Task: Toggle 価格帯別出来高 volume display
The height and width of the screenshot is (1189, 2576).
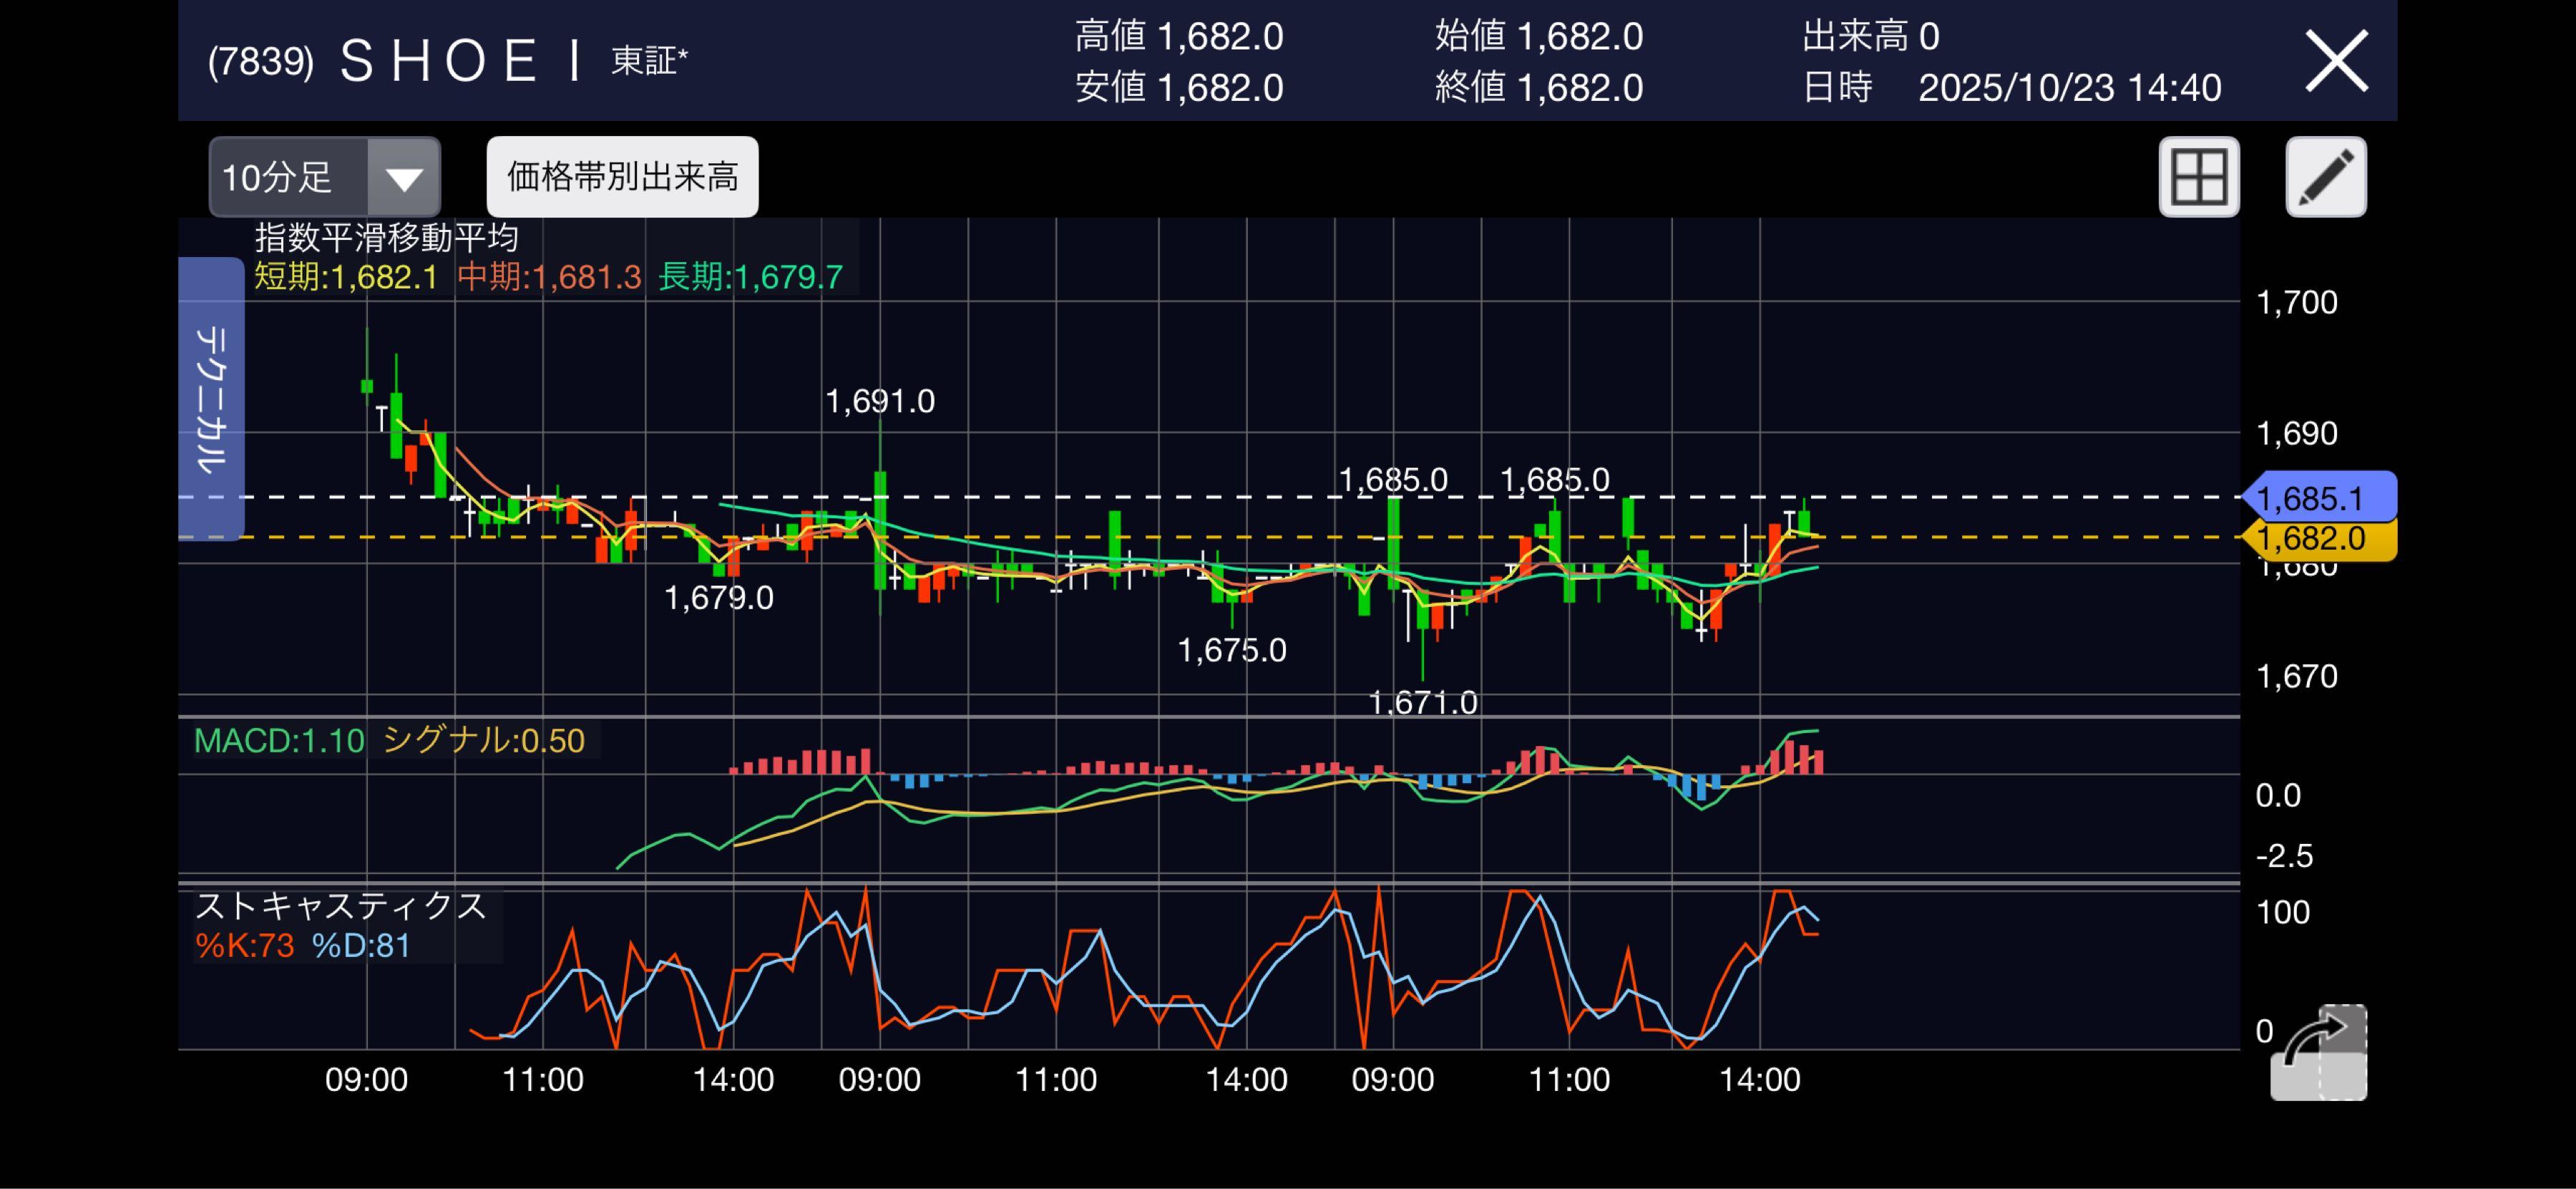Action: point(622,177)
